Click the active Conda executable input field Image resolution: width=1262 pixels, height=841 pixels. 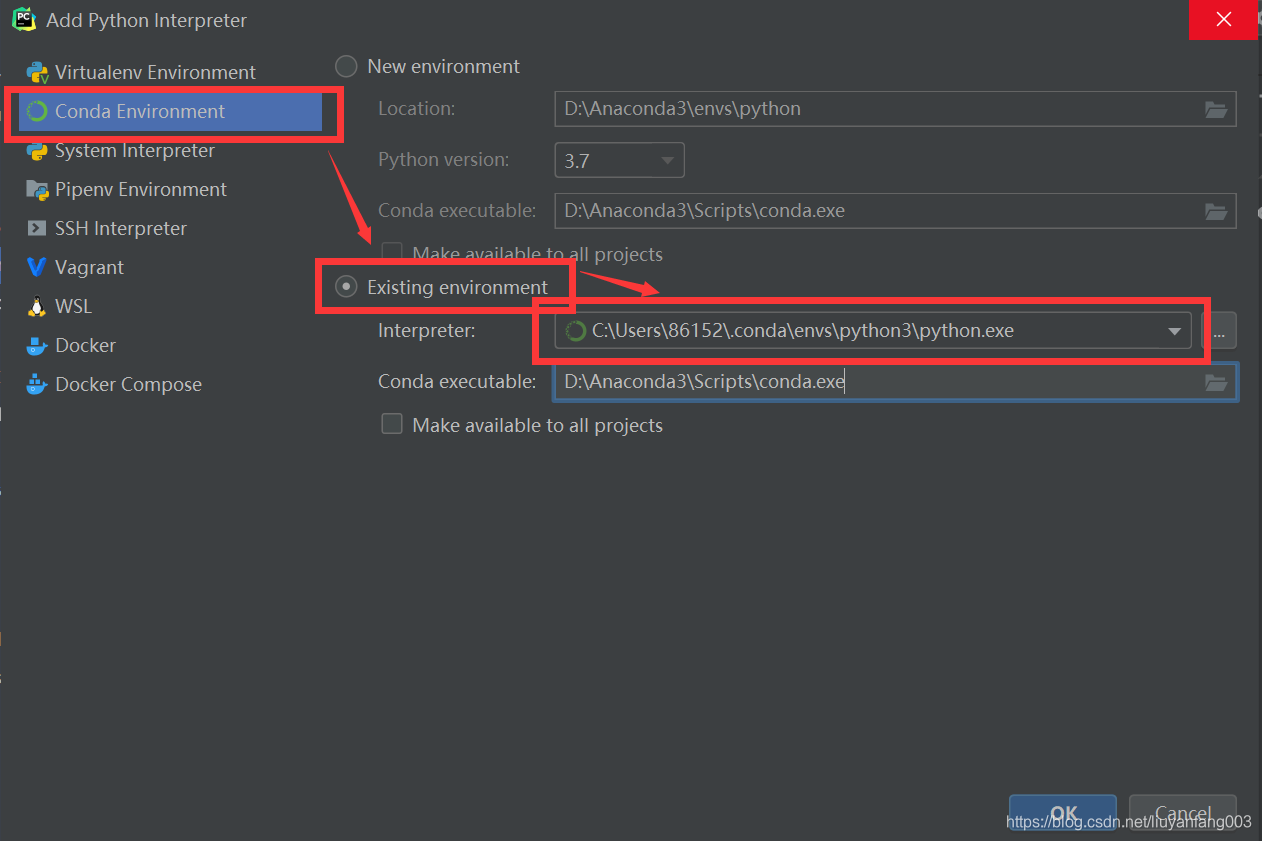pyautogui.click(x=895, y=382)
